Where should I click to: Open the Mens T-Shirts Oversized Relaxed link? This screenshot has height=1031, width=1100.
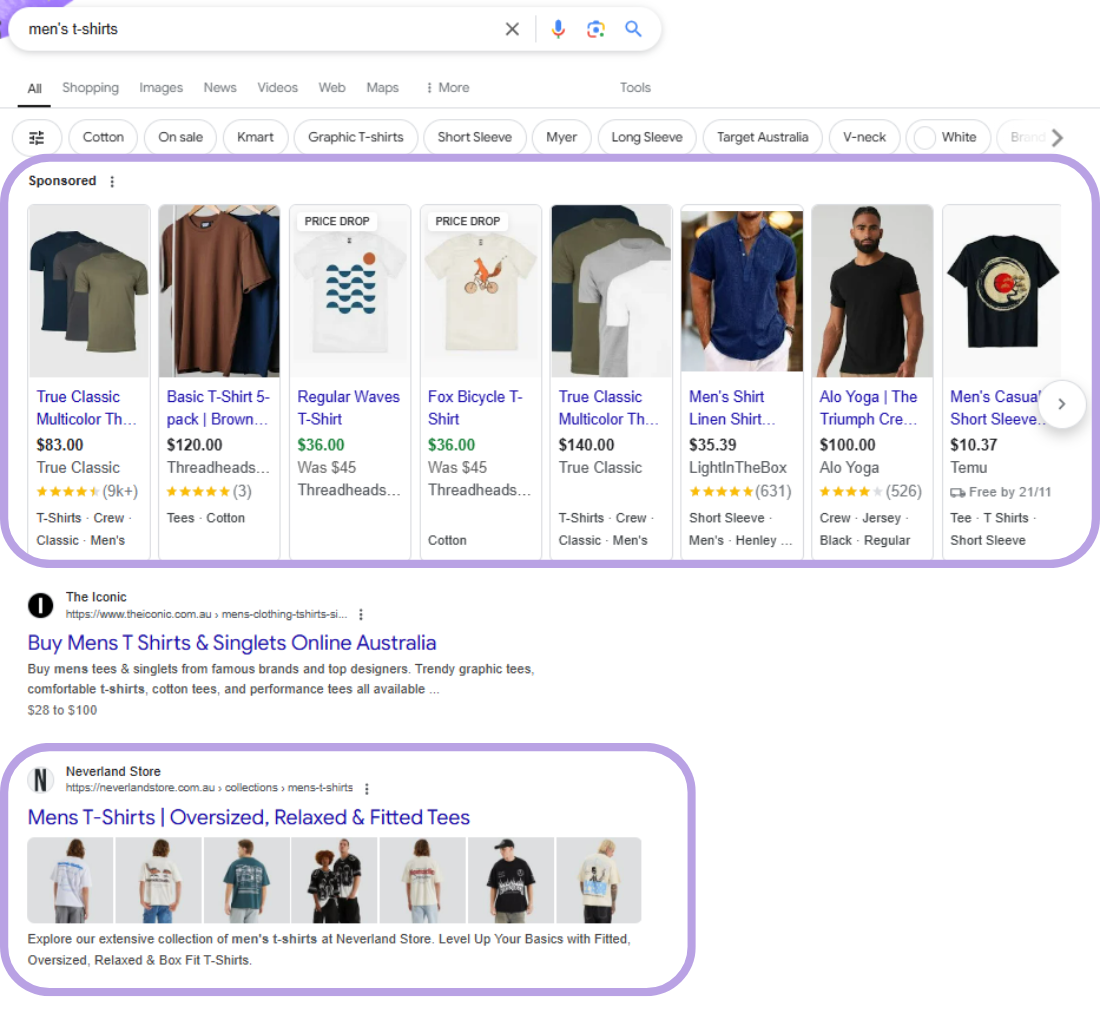249,817
